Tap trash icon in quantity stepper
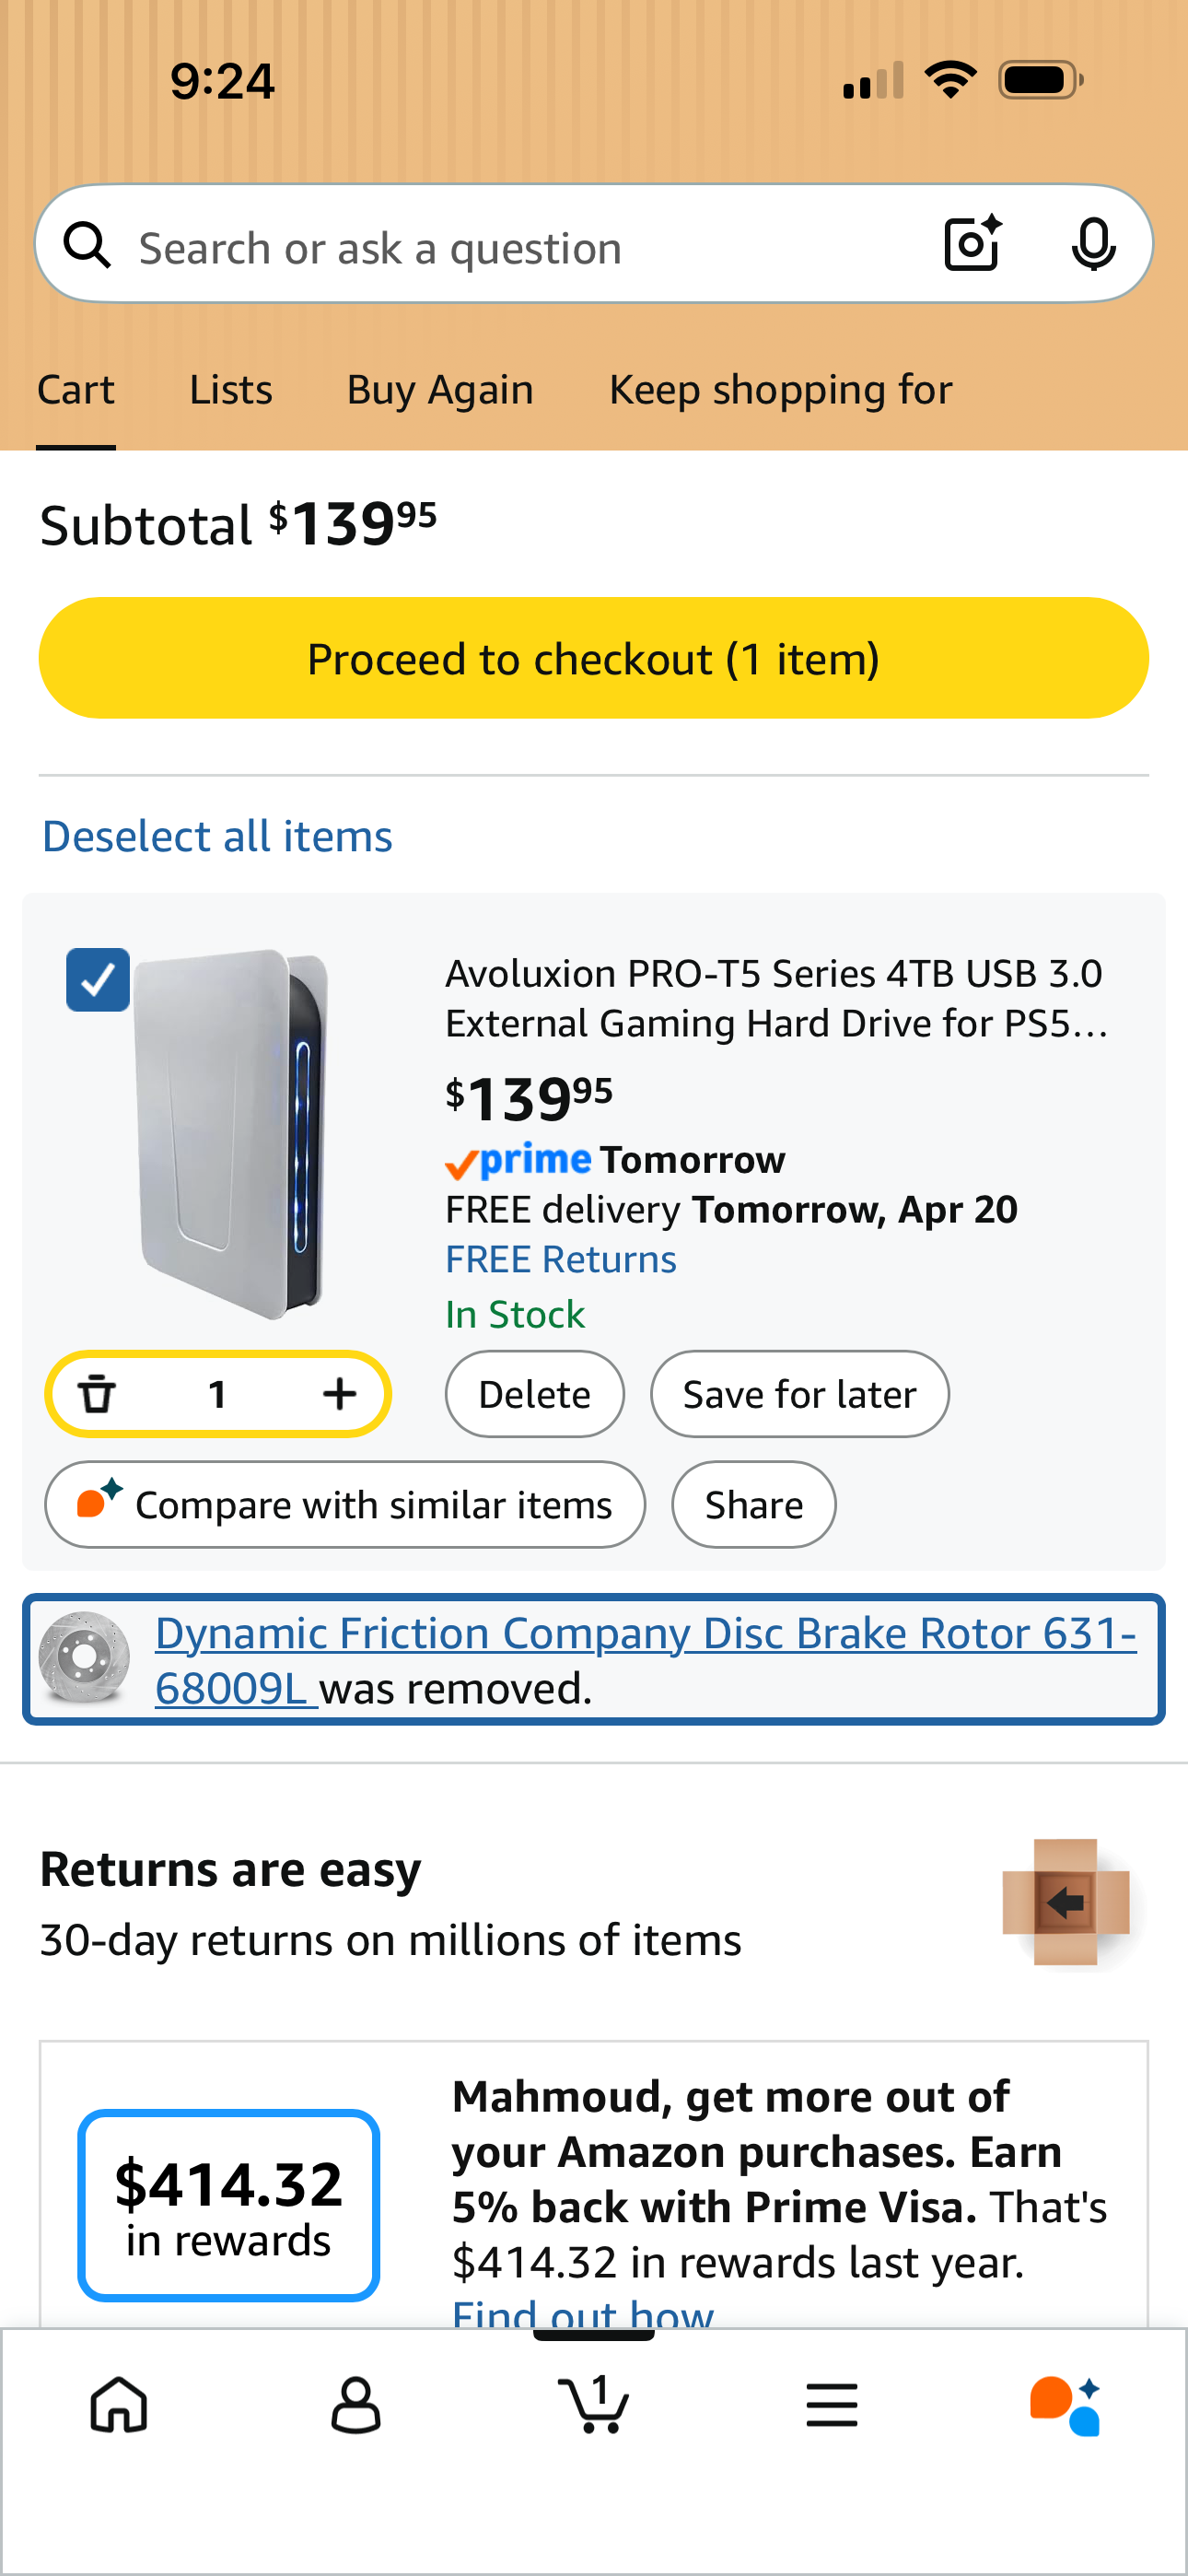Image resolution: width=1188 pixels, height=2576 pixels. (97, 1393)
